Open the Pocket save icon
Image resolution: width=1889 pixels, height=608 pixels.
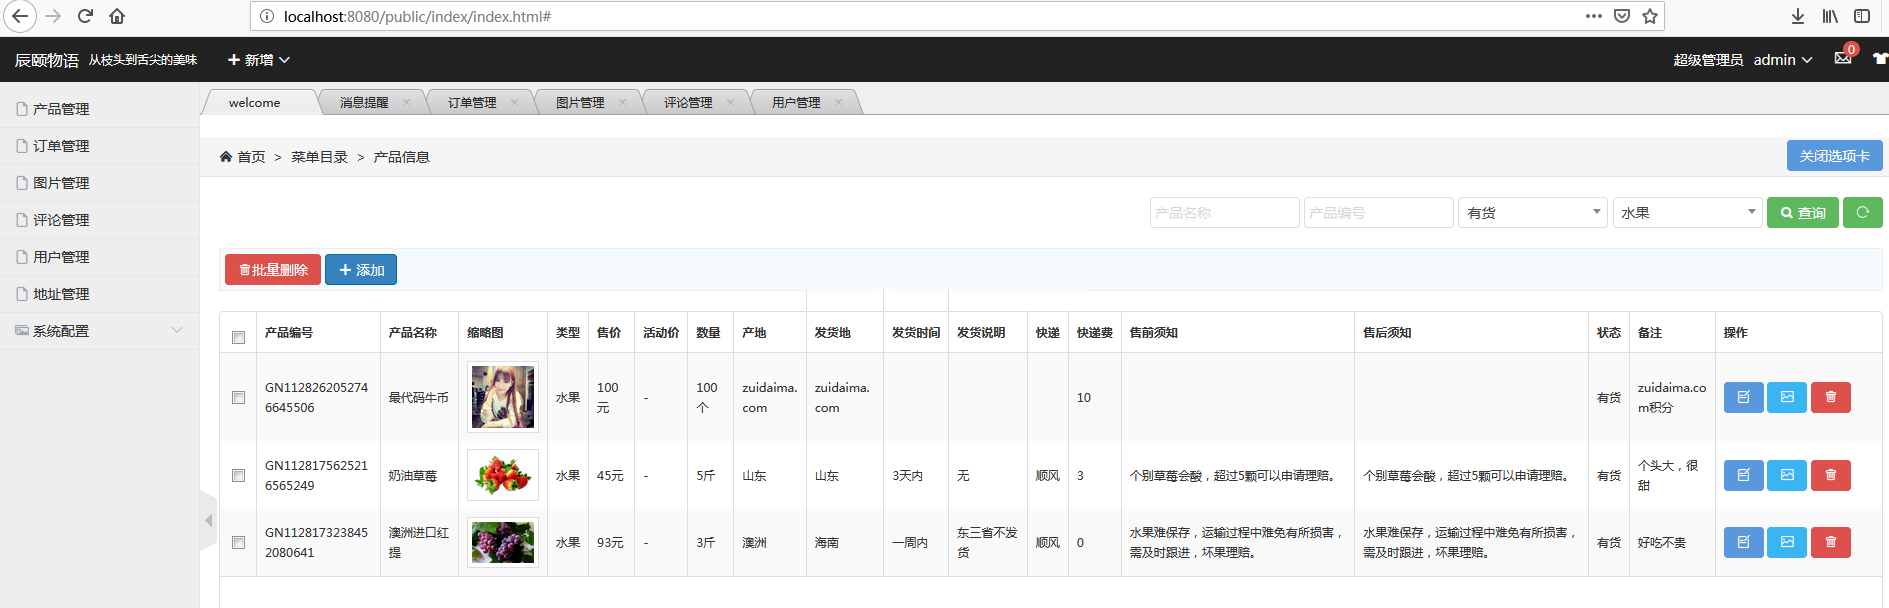click(1622, 16)
